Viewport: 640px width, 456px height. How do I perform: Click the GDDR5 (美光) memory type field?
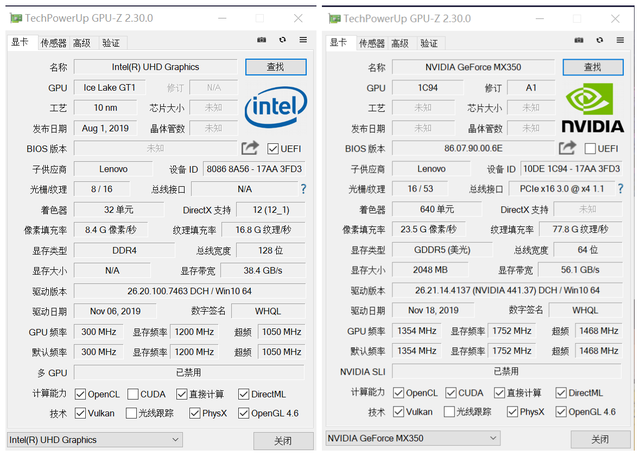tap(442, 249)
